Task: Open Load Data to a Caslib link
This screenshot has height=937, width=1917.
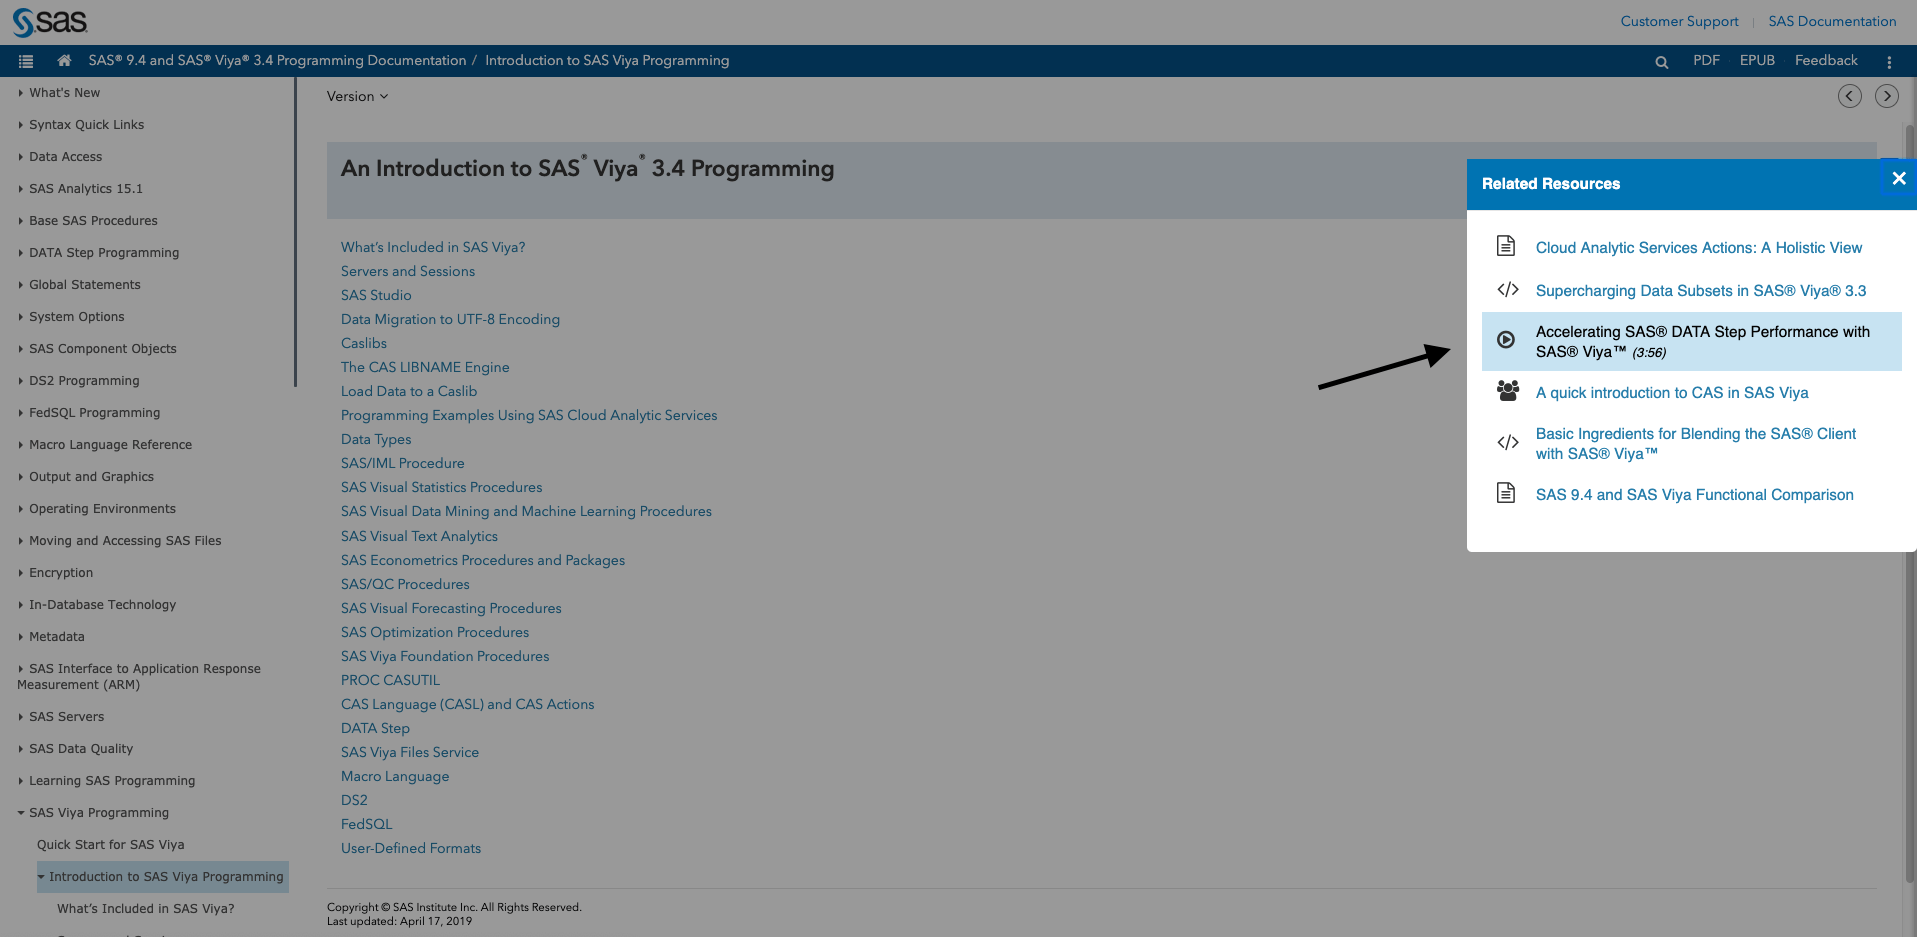Action: 409,391
